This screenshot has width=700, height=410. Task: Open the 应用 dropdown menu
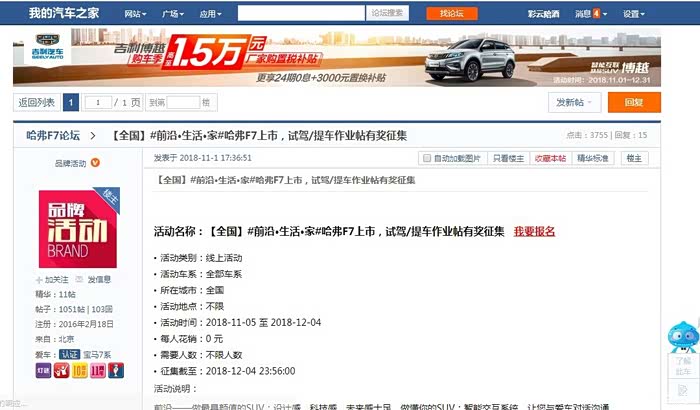click(x=210, y=14)
